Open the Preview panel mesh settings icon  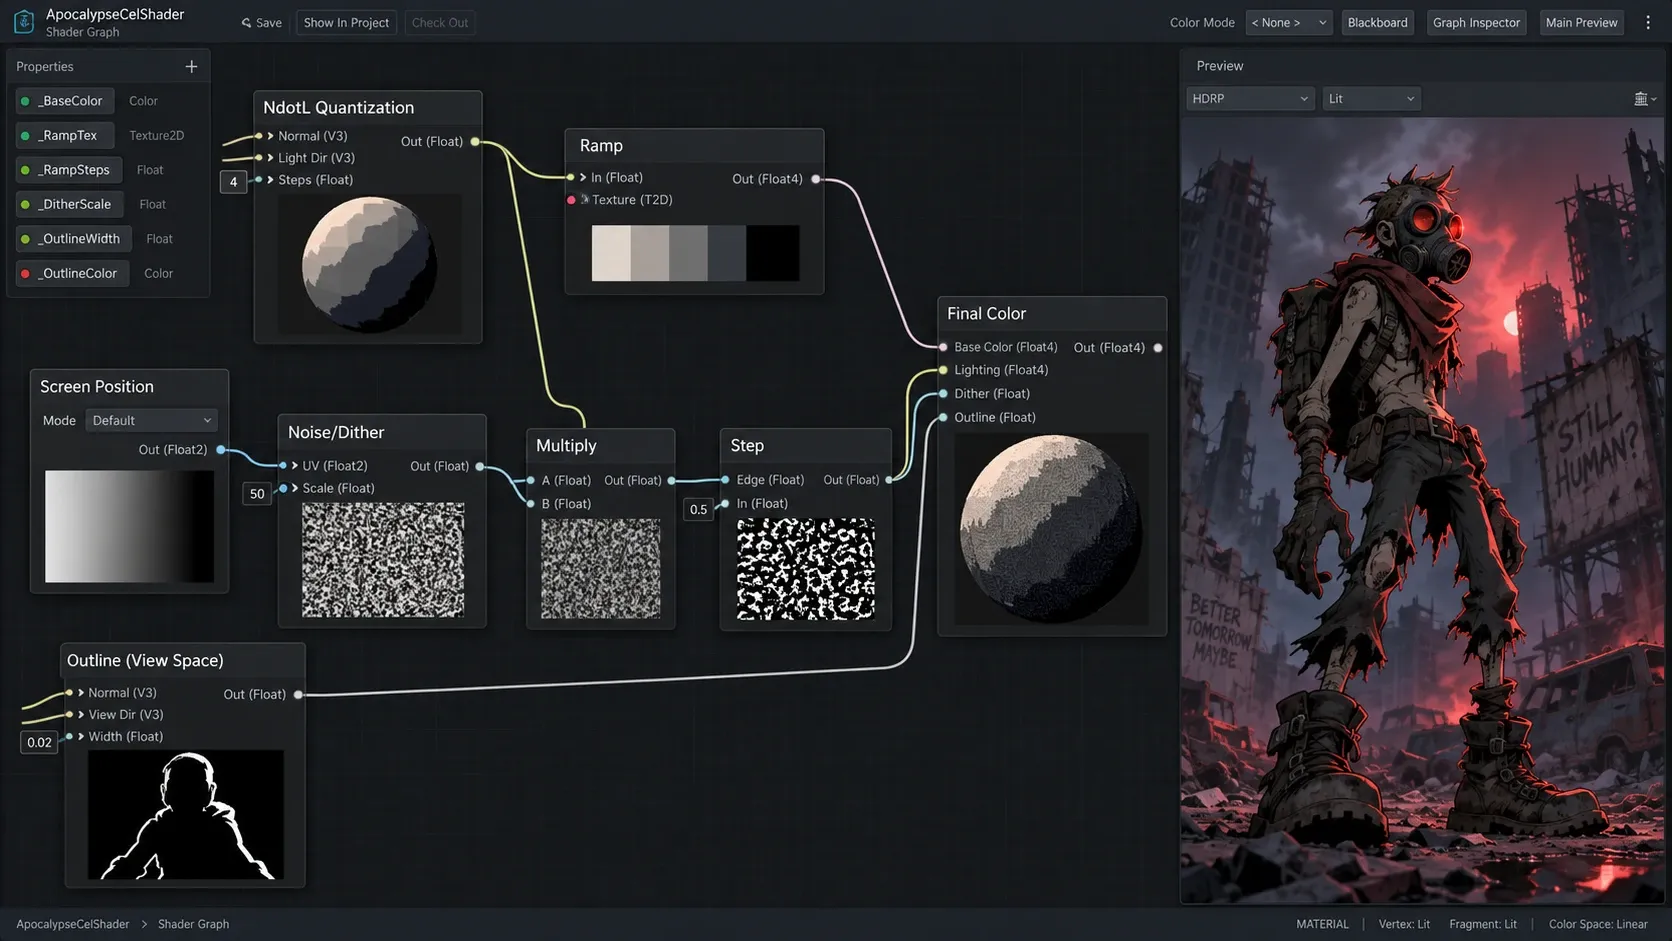coord(1644,99)
